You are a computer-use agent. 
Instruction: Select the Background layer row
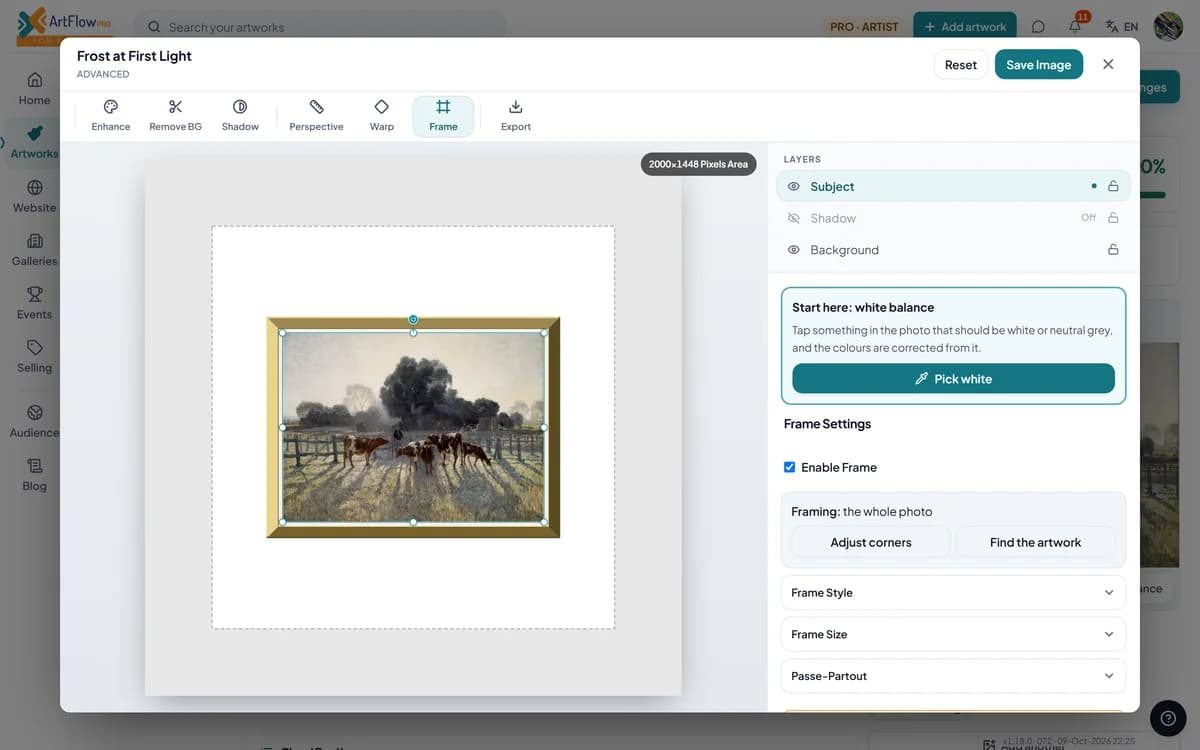click(x=953, y=250)
